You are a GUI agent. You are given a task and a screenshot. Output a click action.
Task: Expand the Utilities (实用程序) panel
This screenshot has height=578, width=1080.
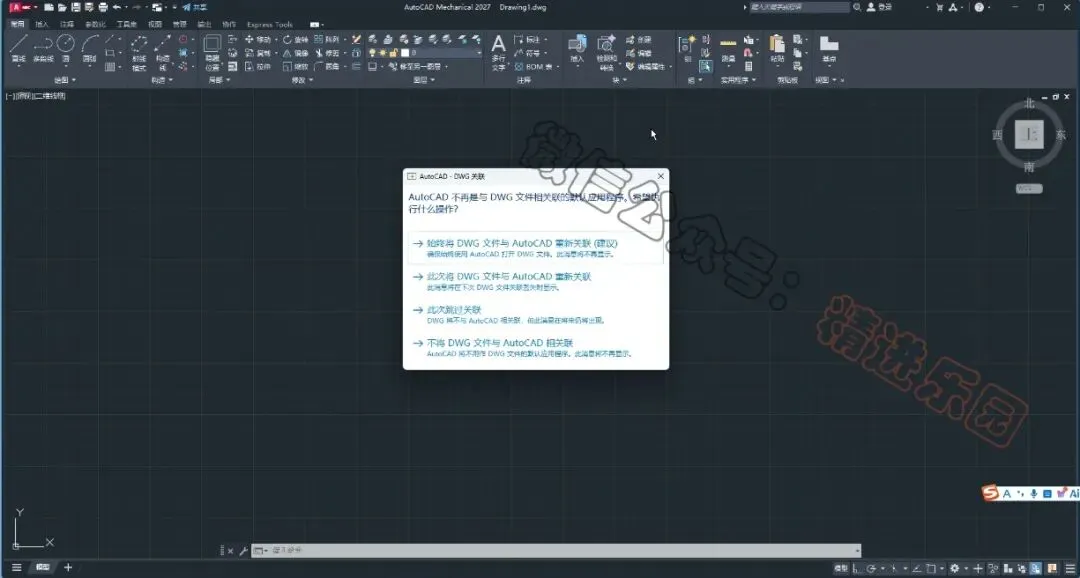click(738, 81)
